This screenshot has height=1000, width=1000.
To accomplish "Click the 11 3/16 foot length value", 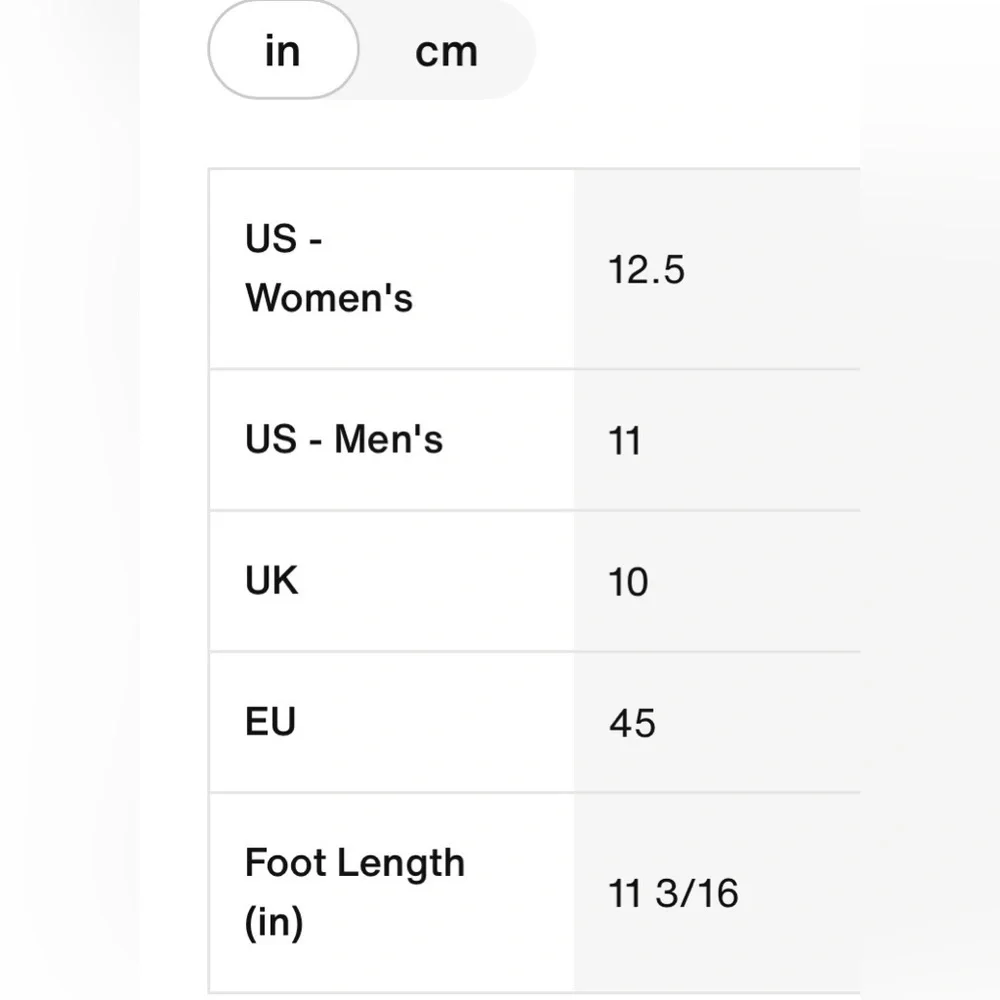I will (673, 893).
